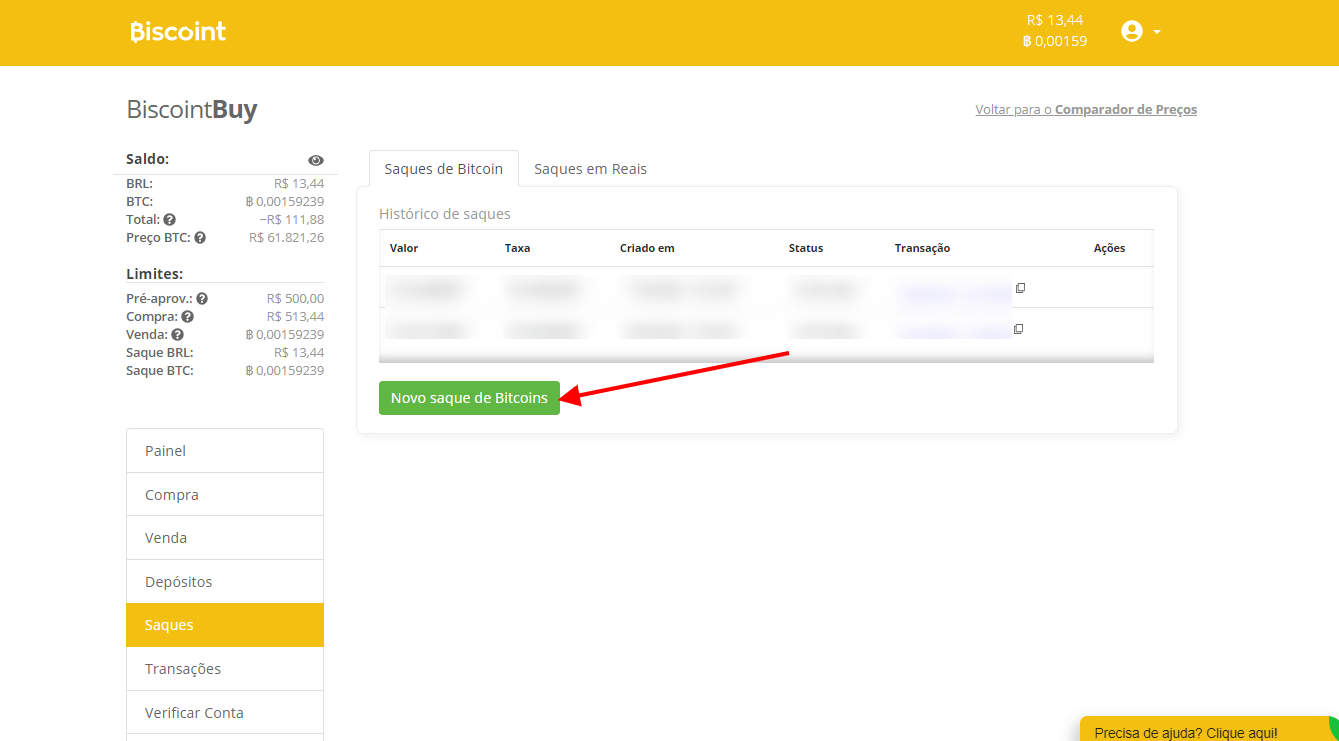Screen dimensions: 1339x741
Task: Click the BiscointBuy page title
Action: click(x=192, y=110)
